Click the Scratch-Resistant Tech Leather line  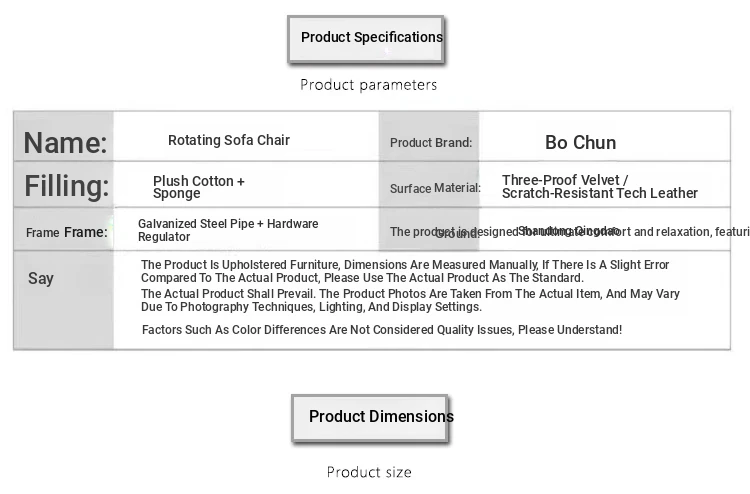[599, 193]
